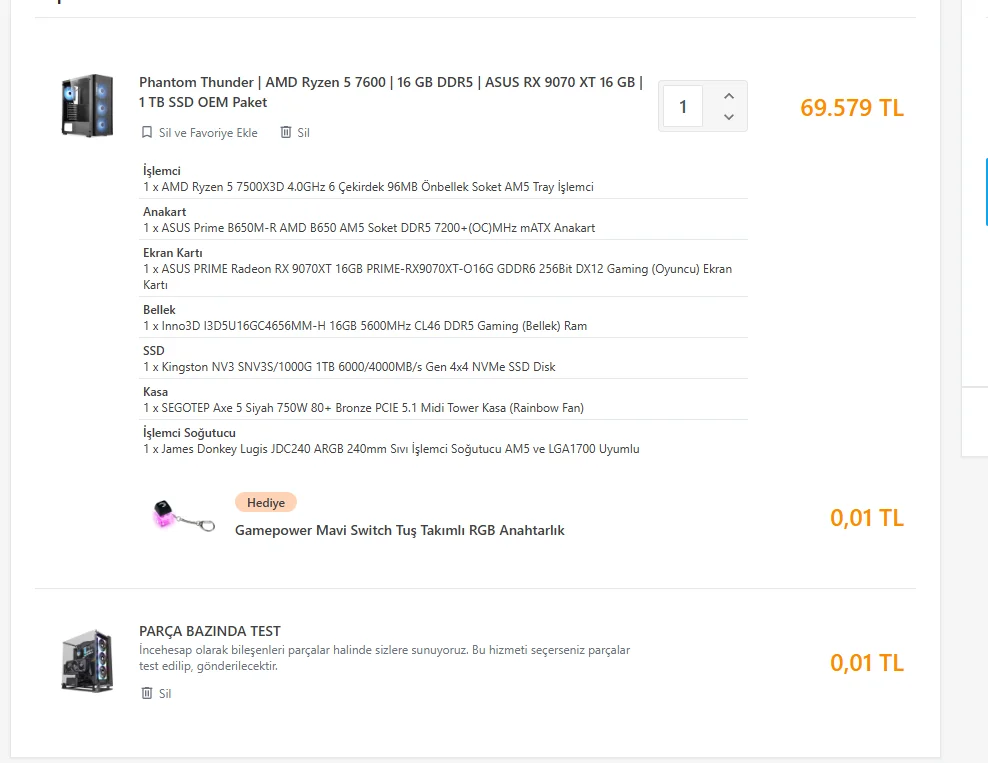Select the SEGOTEP Axe 5 Kasa line
The width and height of the screenshot is (988, 763).
[364, 408]
